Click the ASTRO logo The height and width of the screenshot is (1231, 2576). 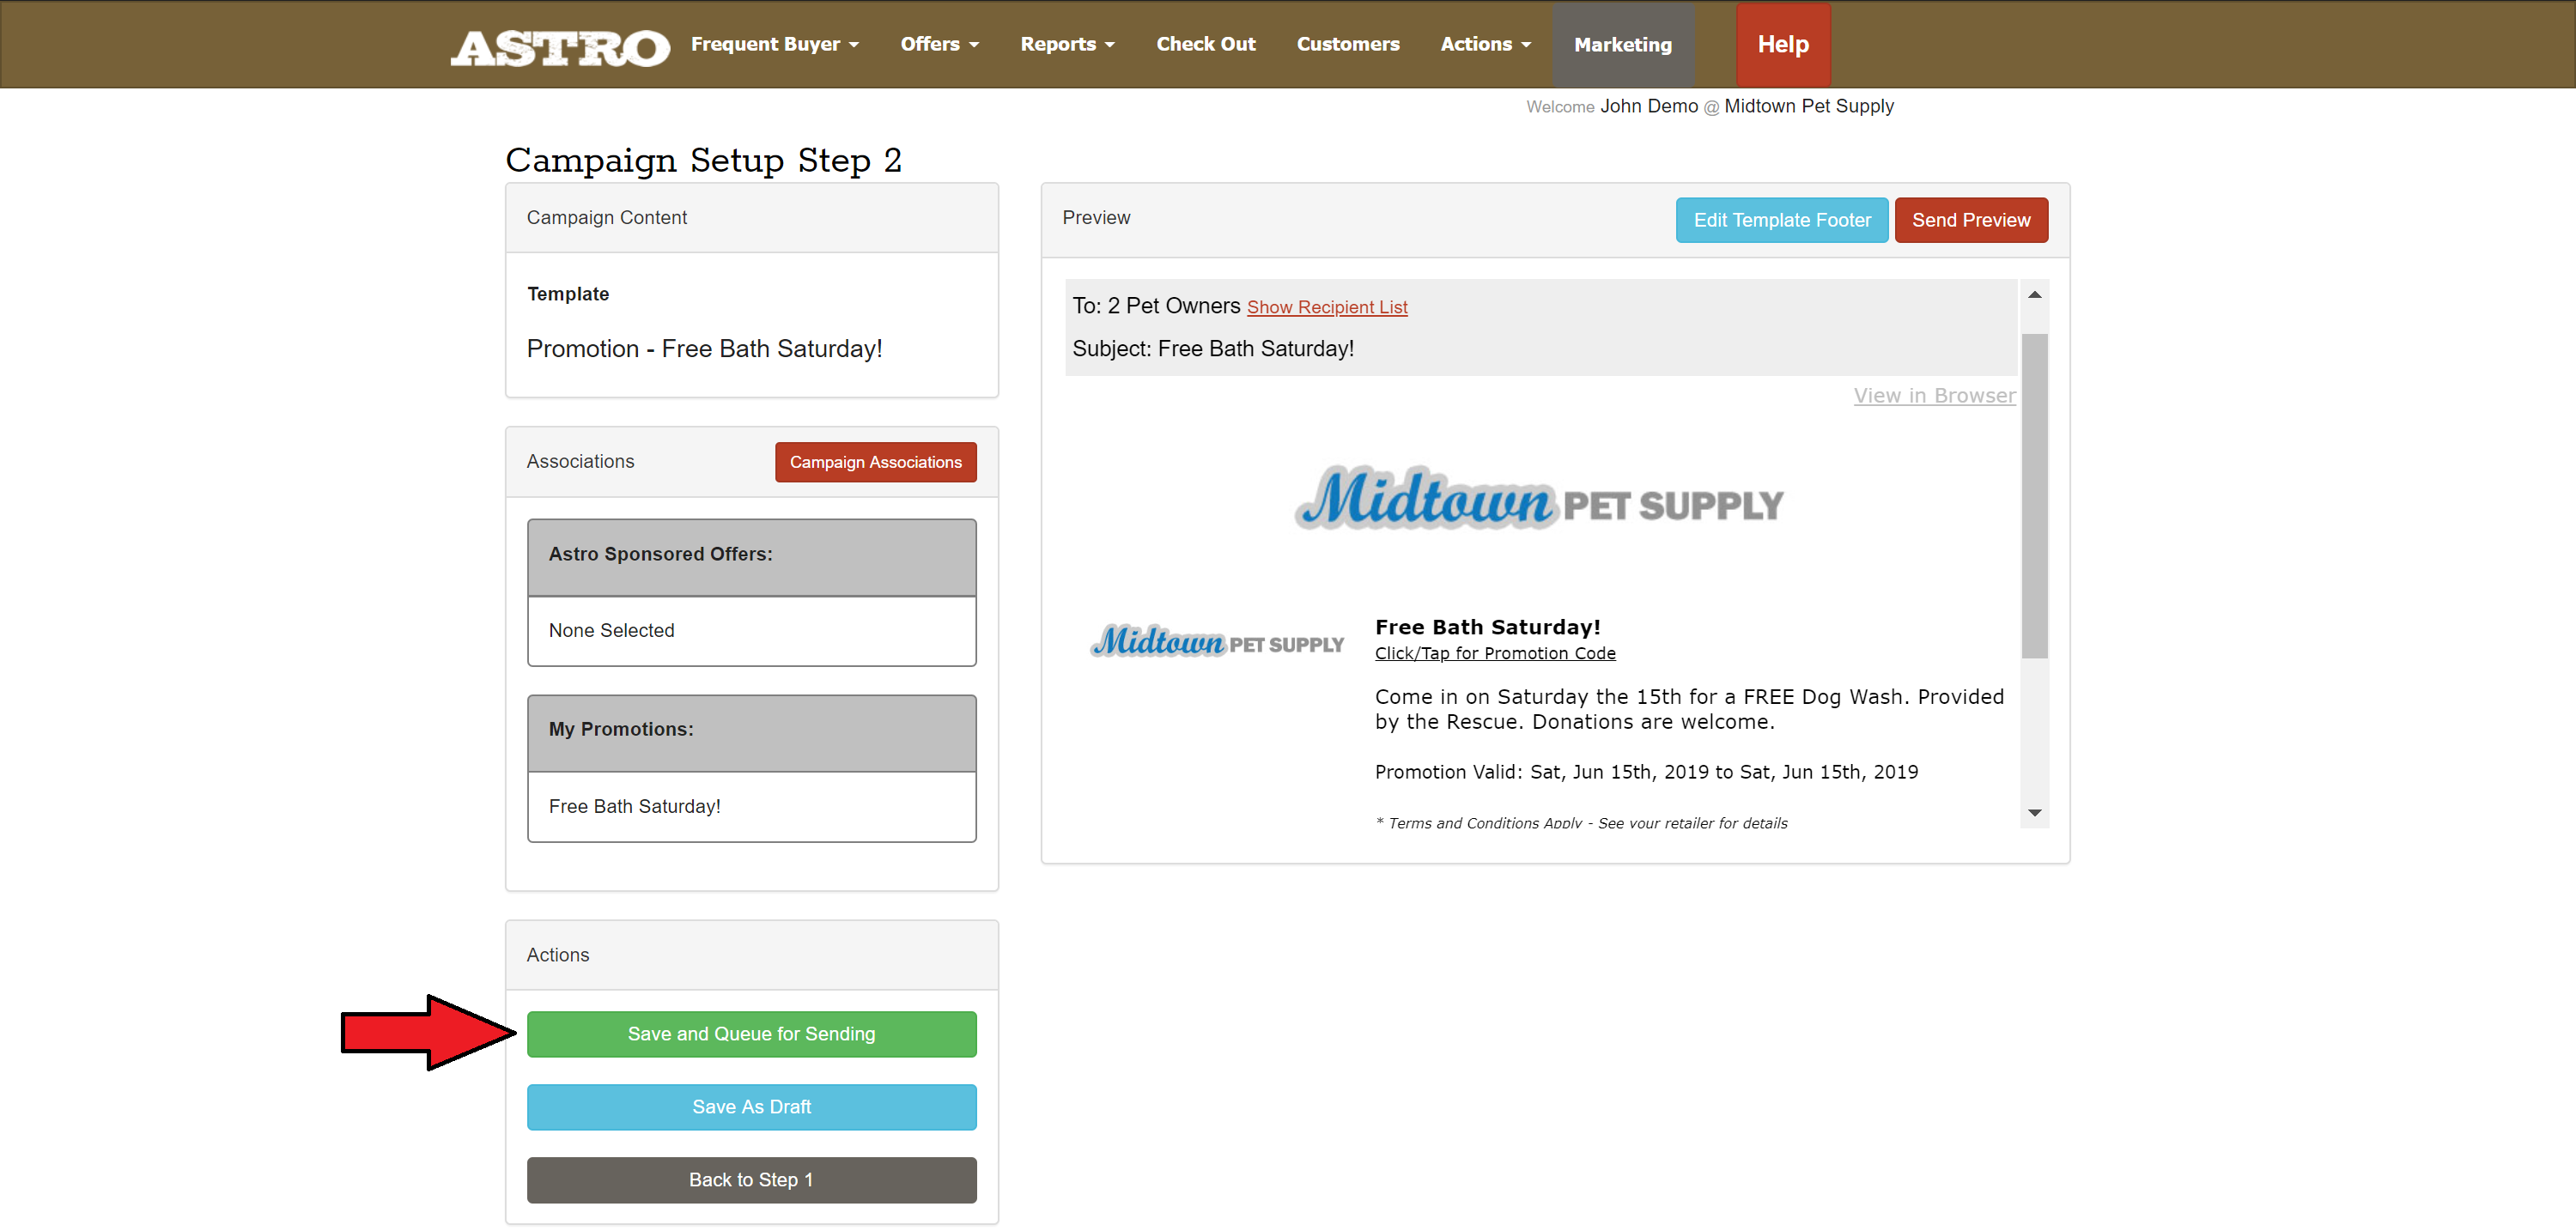[x=559, y=46]
